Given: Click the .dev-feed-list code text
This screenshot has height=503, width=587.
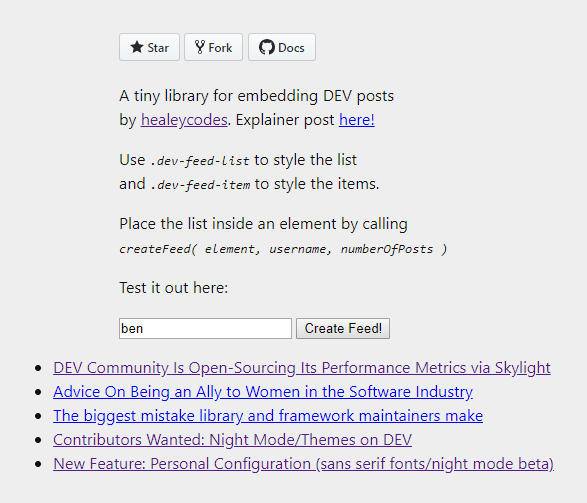Looking at the screenshot, I should pos(200,161).
